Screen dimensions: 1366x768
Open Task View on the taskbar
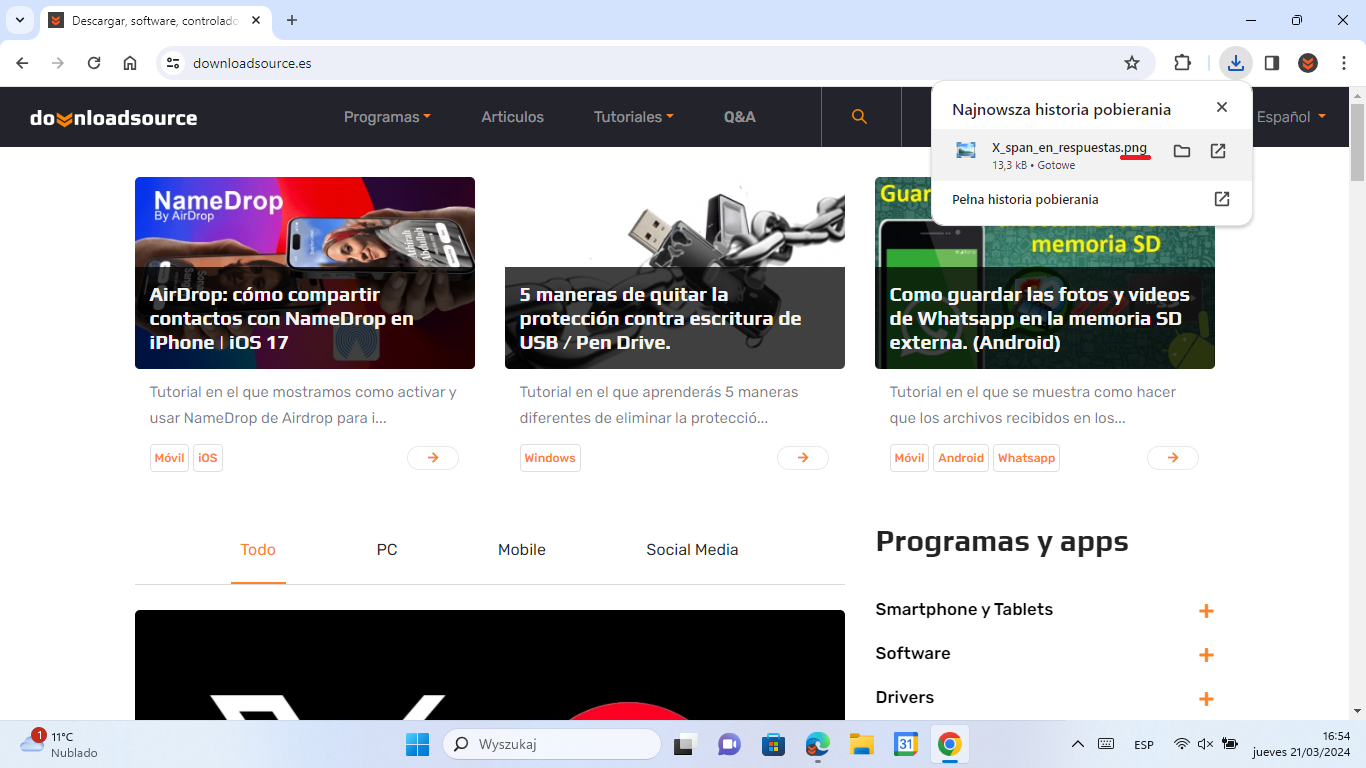click(x=685, y=745)
